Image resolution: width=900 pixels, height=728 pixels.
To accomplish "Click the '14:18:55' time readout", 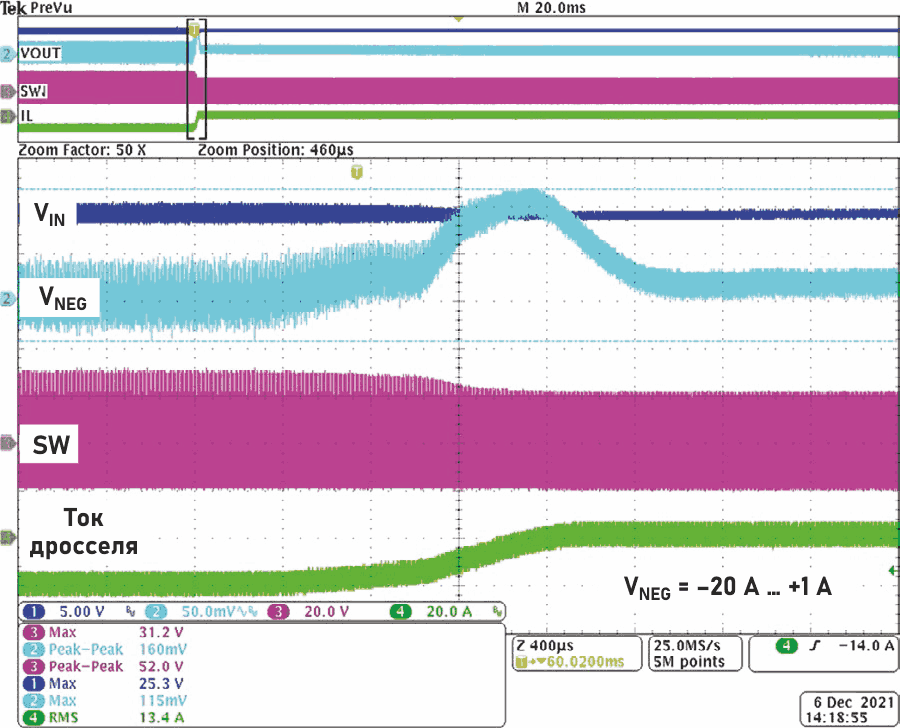I will tap(836, 718).
